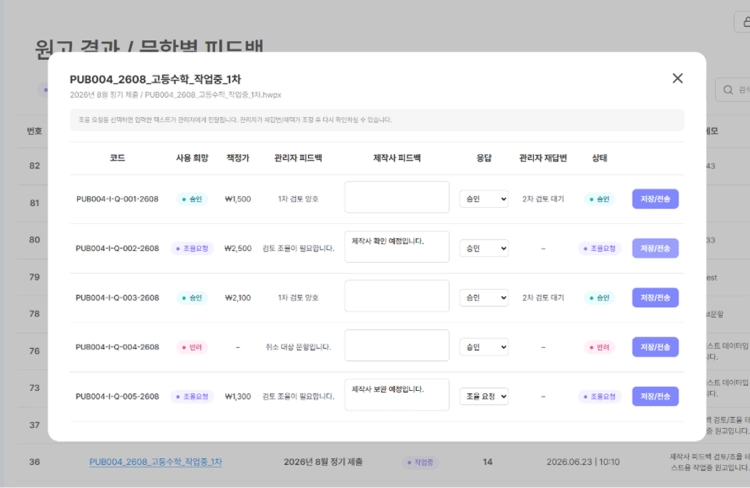Click code PUB004-I-Q-004-2608
750x488 pixels.
[x=117, y=347]
